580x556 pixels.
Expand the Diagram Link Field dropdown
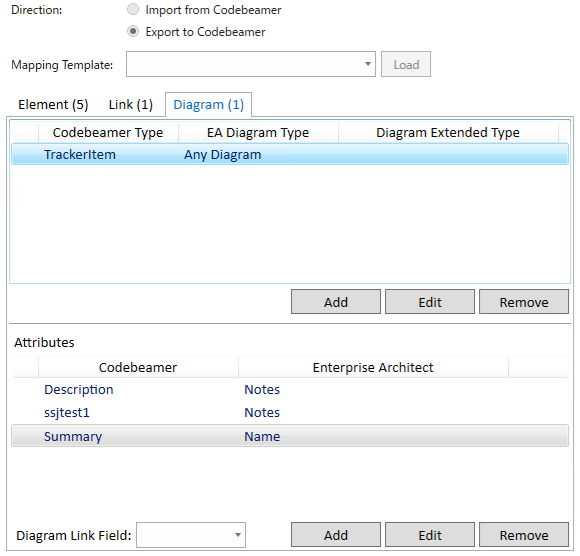click(x=237, y=535)
